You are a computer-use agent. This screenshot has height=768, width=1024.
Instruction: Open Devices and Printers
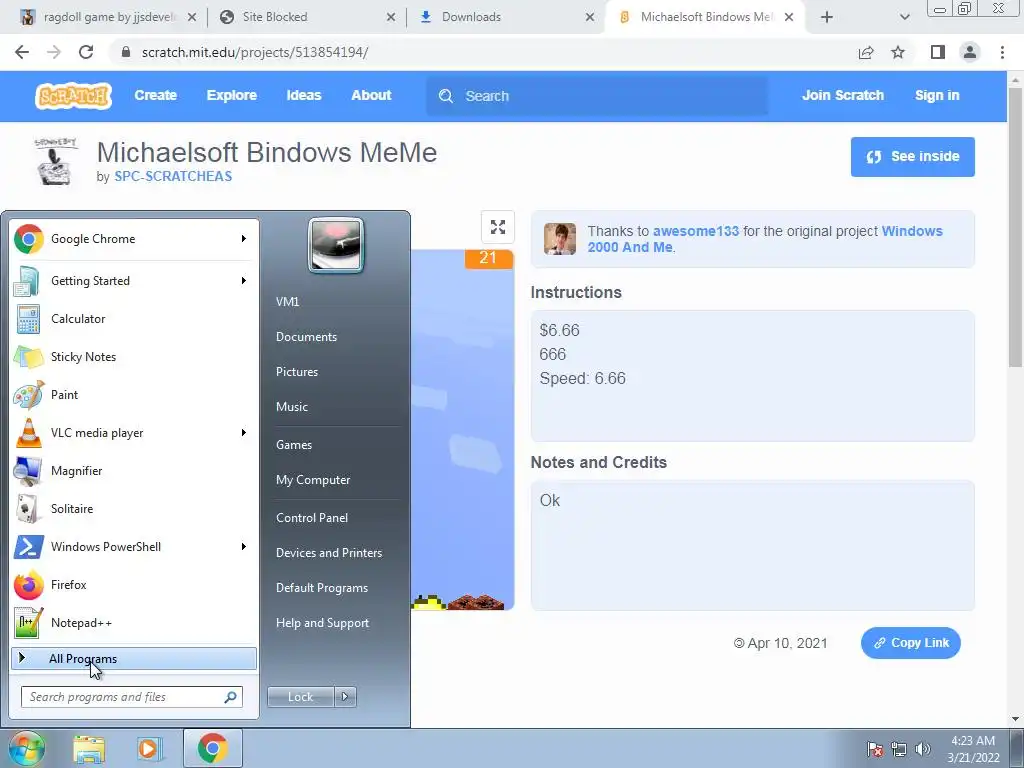click(x=328, y=553)
